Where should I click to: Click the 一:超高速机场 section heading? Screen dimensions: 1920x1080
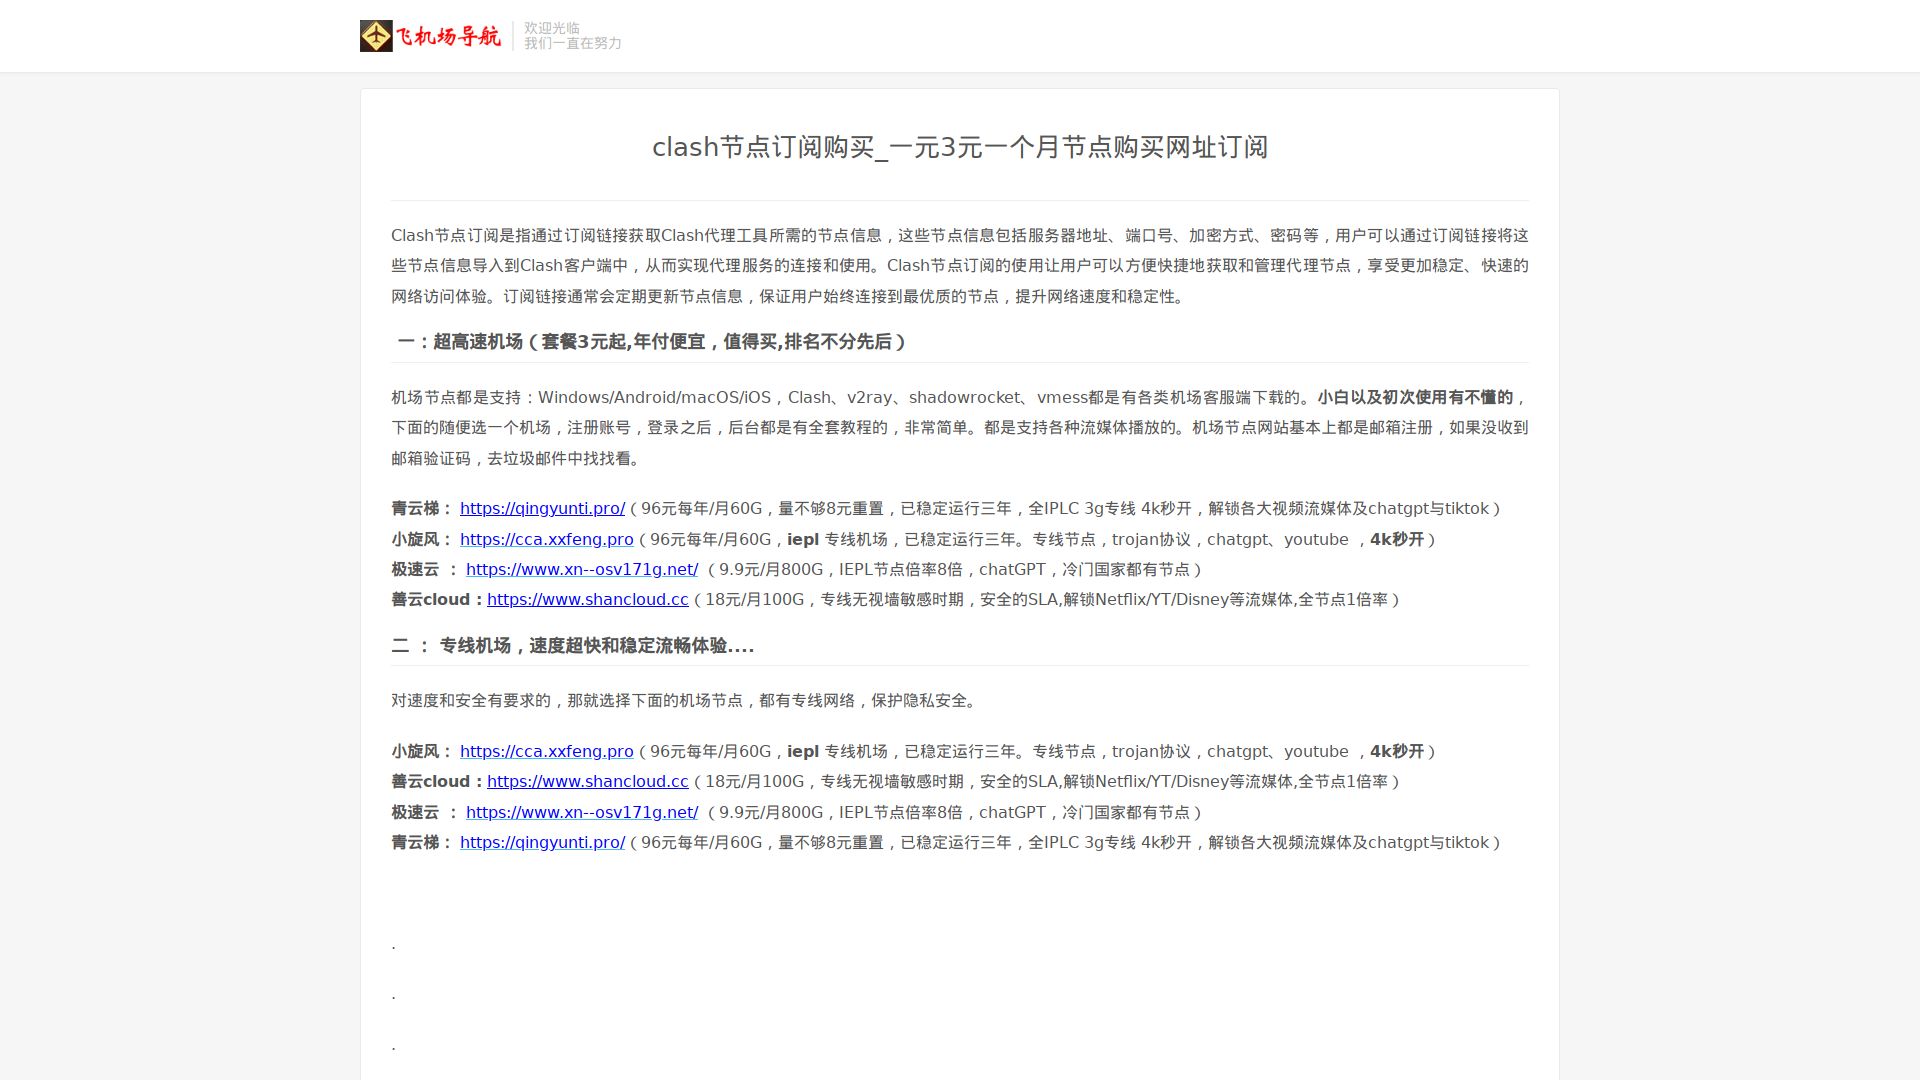pos(651,342)
